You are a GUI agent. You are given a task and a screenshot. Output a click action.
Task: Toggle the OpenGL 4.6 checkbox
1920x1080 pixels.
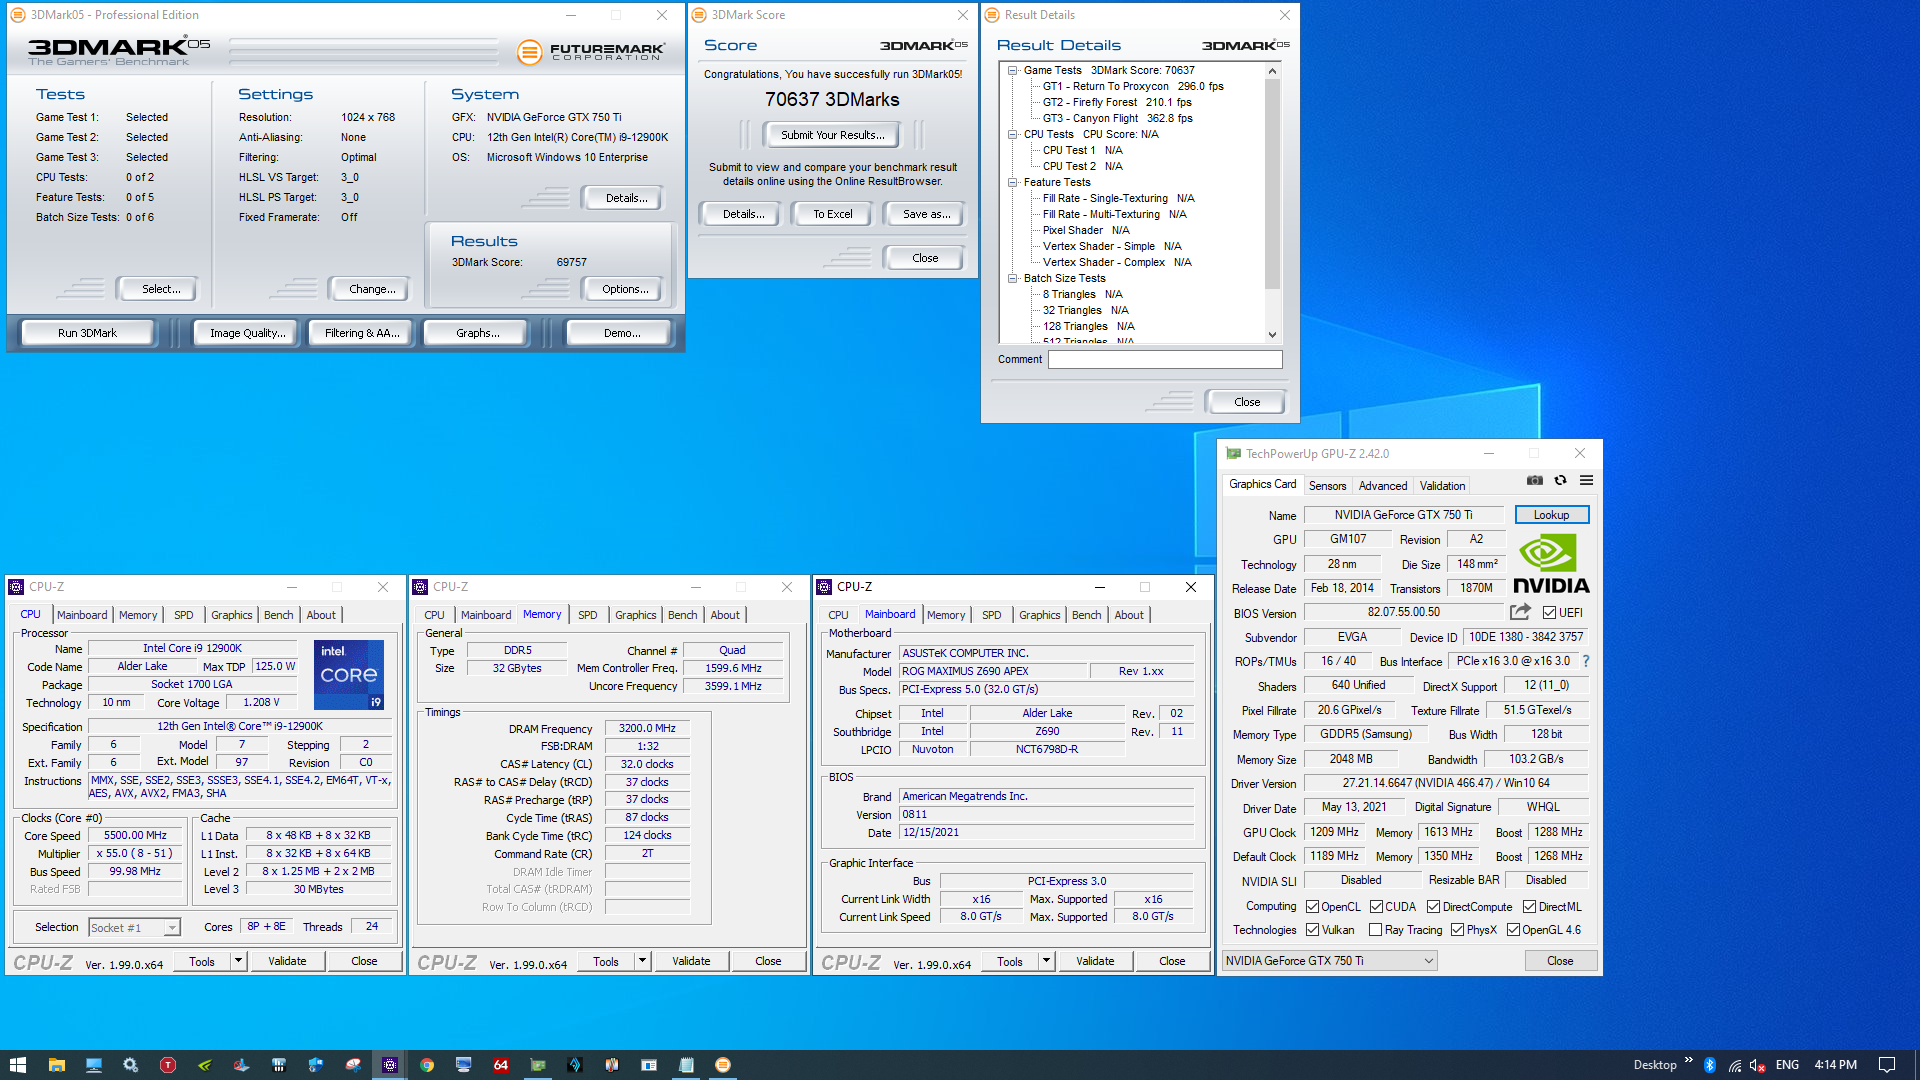click(1513, 930)
